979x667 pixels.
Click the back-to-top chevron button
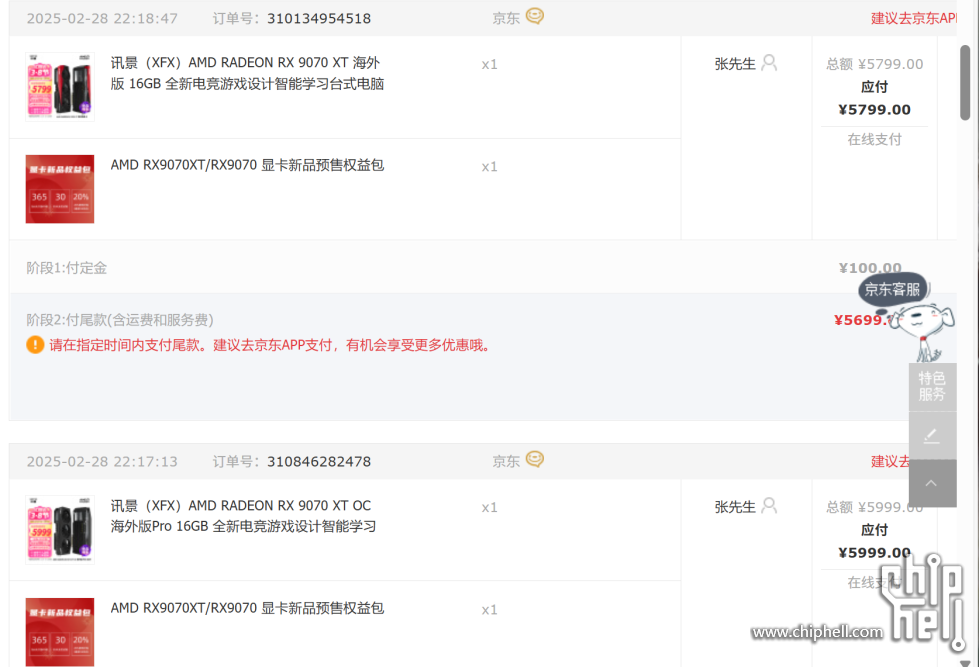932,483
